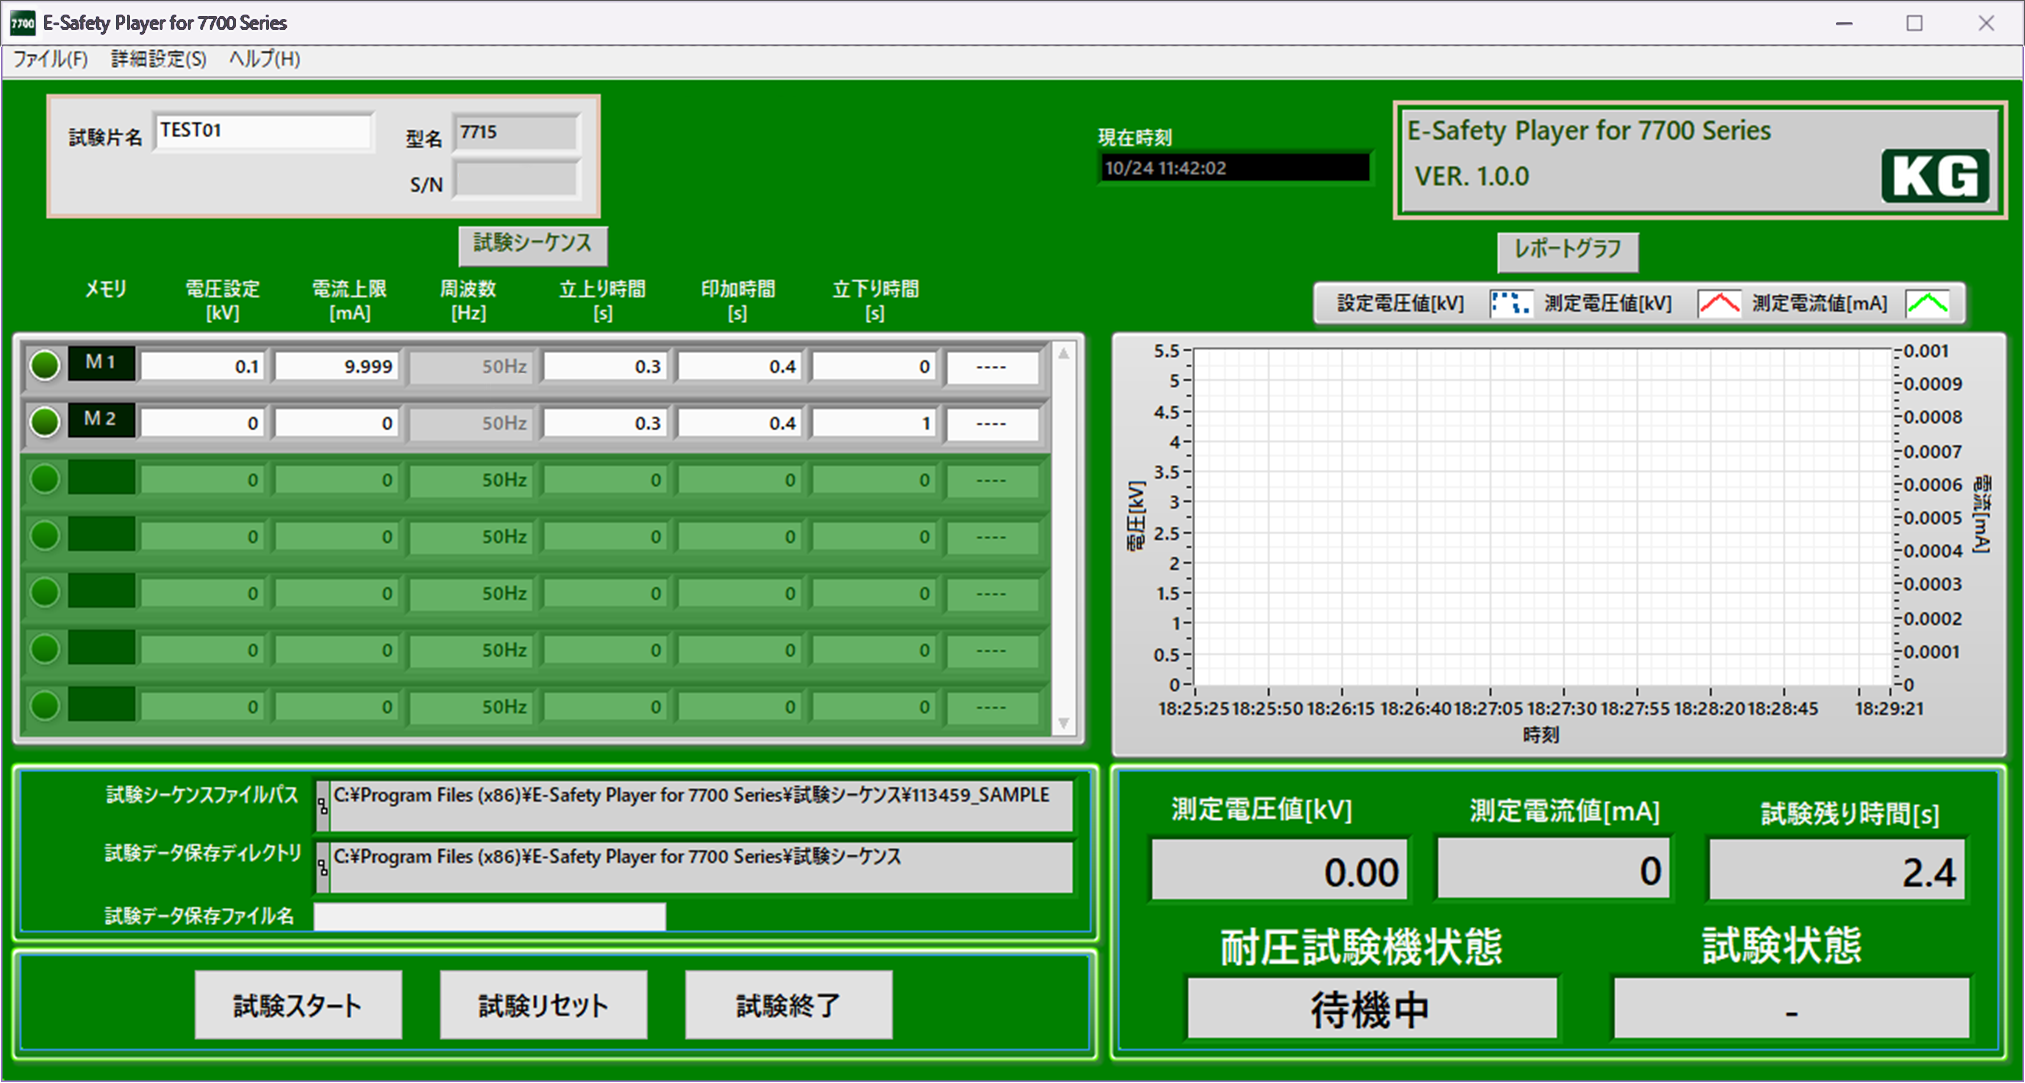The width and height of the screenshot is (2025, 1083).
Task: Click the 測定電流値 readout 0
Action: [1554, 869]
